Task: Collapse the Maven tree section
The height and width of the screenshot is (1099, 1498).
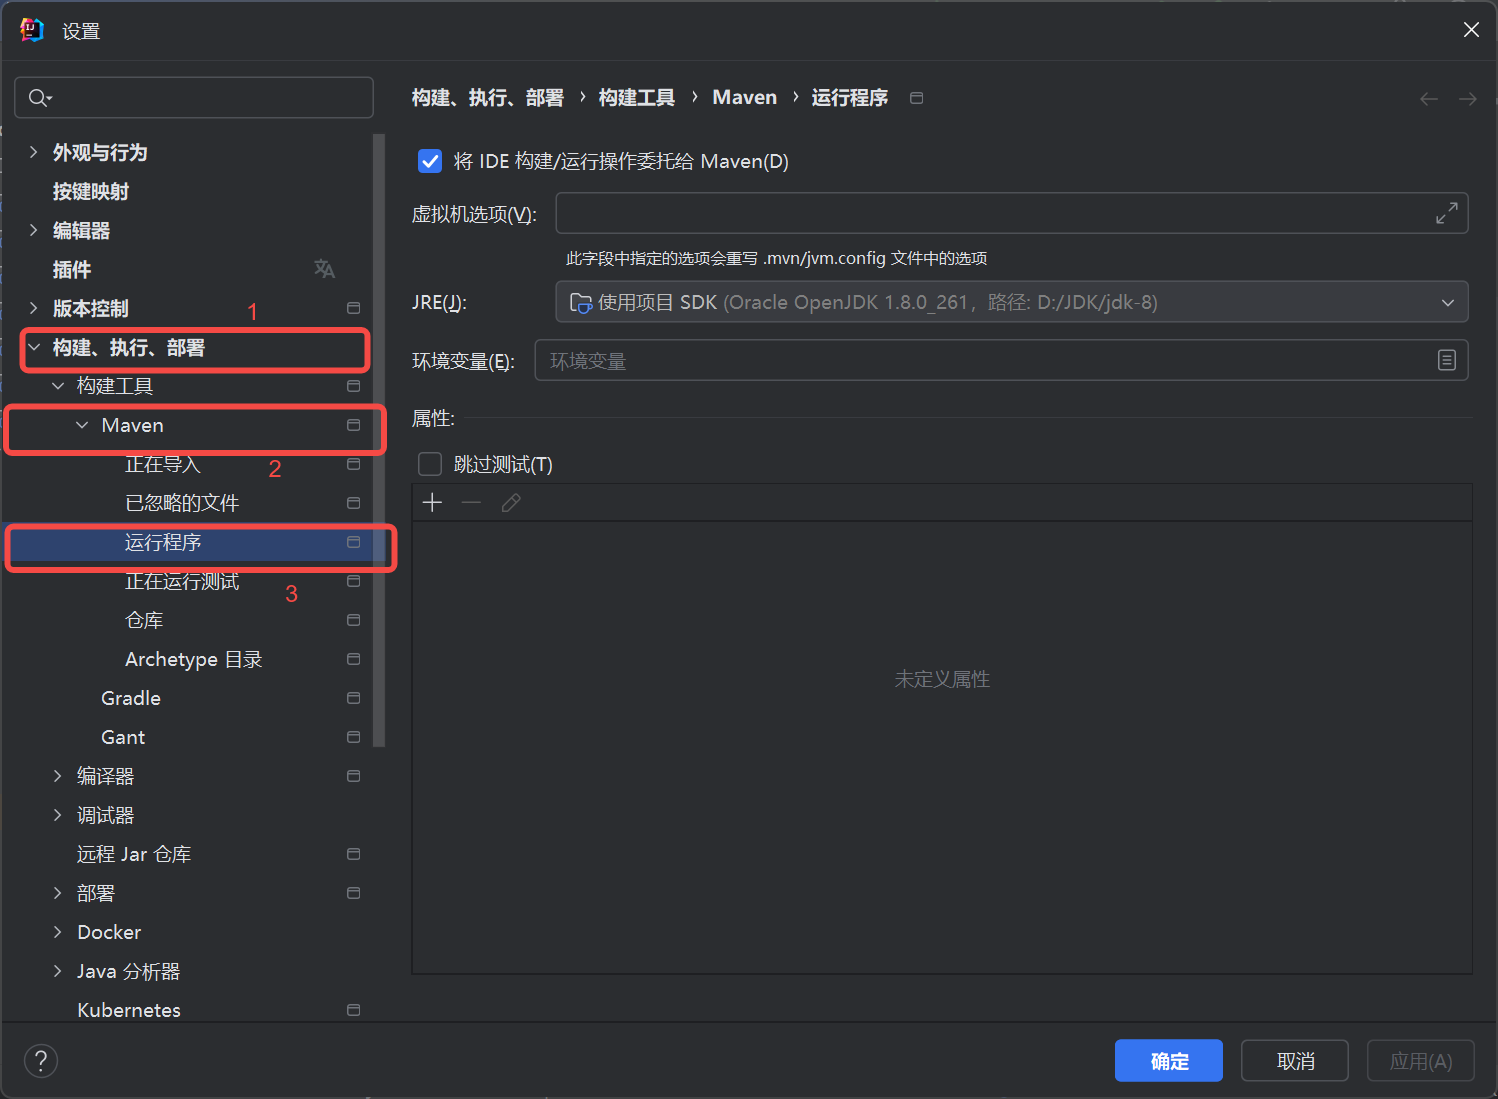Action: click(82, 424)
